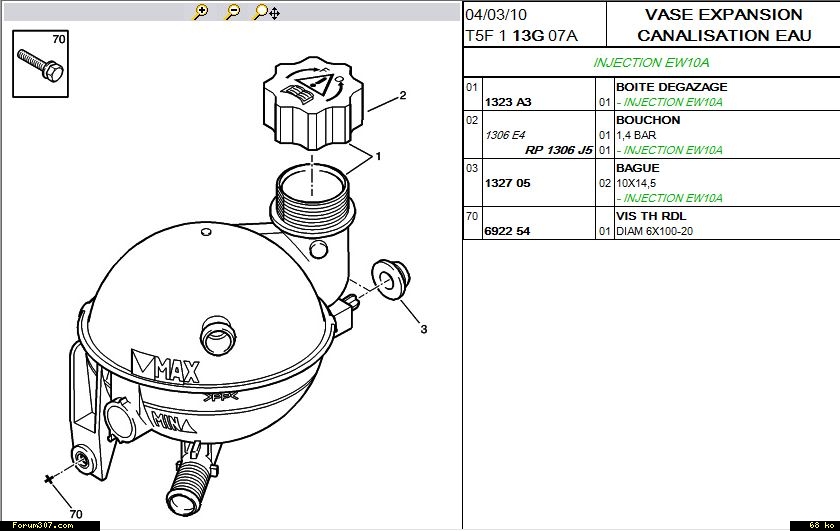
Task: Select callout number 1 in diagram
Action: tap(379, 156)
